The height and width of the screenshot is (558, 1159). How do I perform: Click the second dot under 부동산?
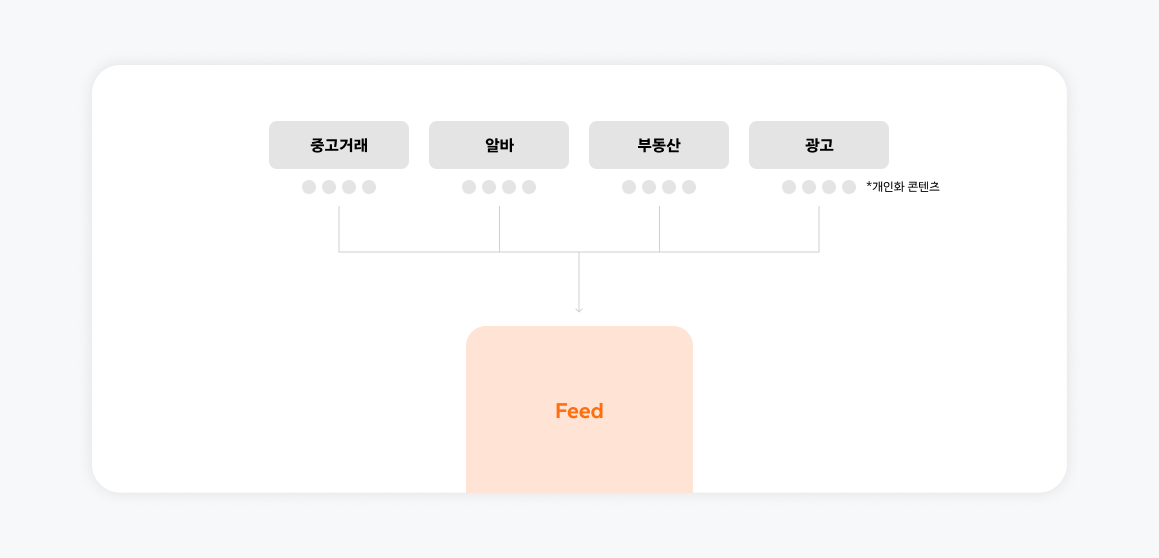[x=649, y=187]
